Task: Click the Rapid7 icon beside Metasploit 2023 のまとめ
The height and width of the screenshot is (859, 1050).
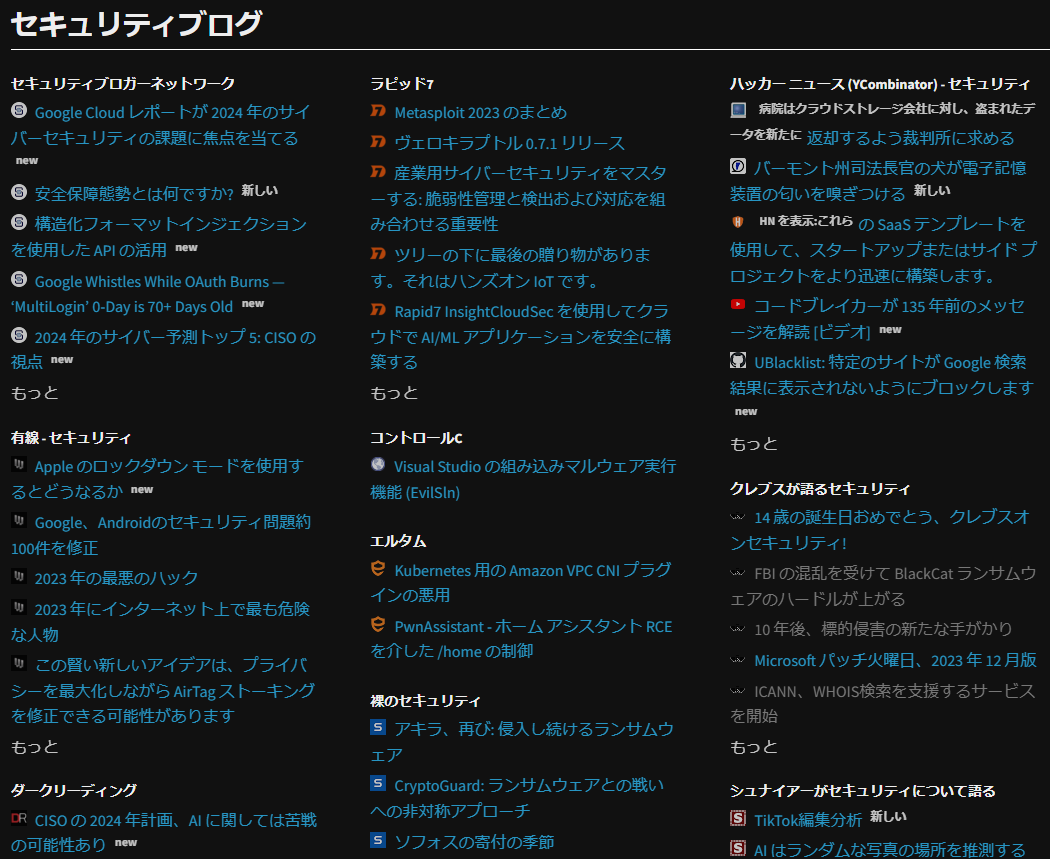Action: [x=378, y=113]
